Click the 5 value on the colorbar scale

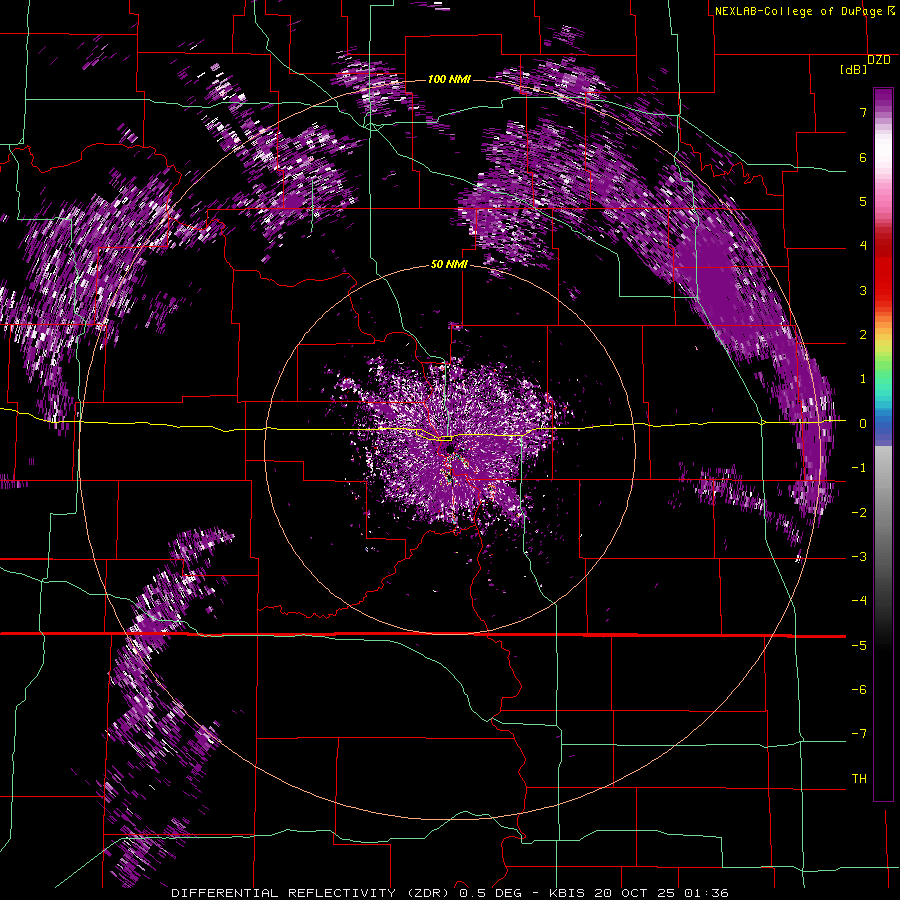(x=863, y=201)
